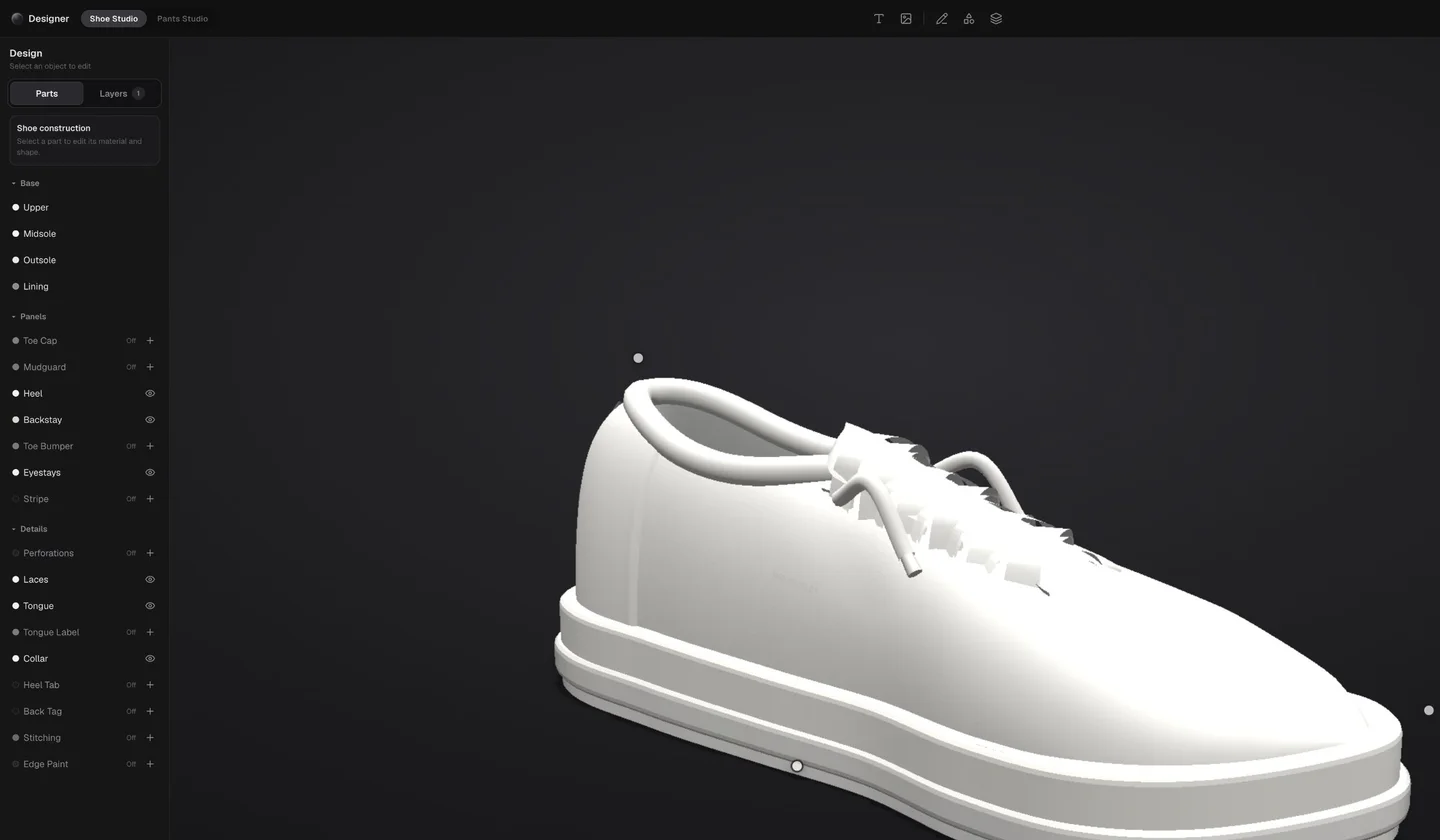This screenshot has height=840, width=1440.
Task: Click the Upper white color dot
Action: [x=16, y=208]
